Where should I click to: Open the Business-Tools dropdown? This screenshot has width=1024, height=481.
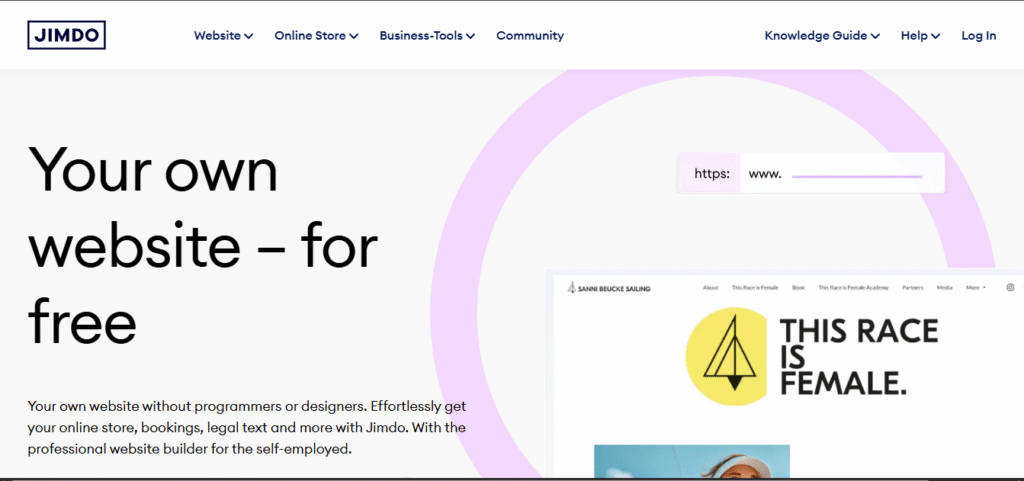tap(427, 36)
